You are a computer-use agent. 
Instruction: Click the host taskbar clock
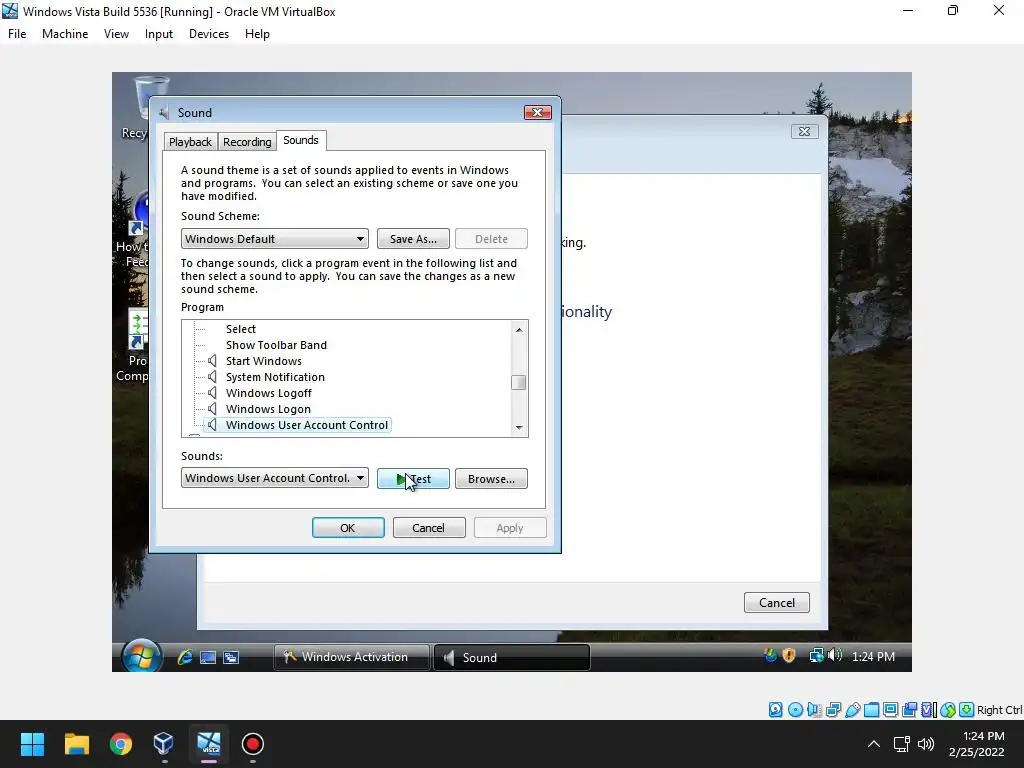[977, 744]
